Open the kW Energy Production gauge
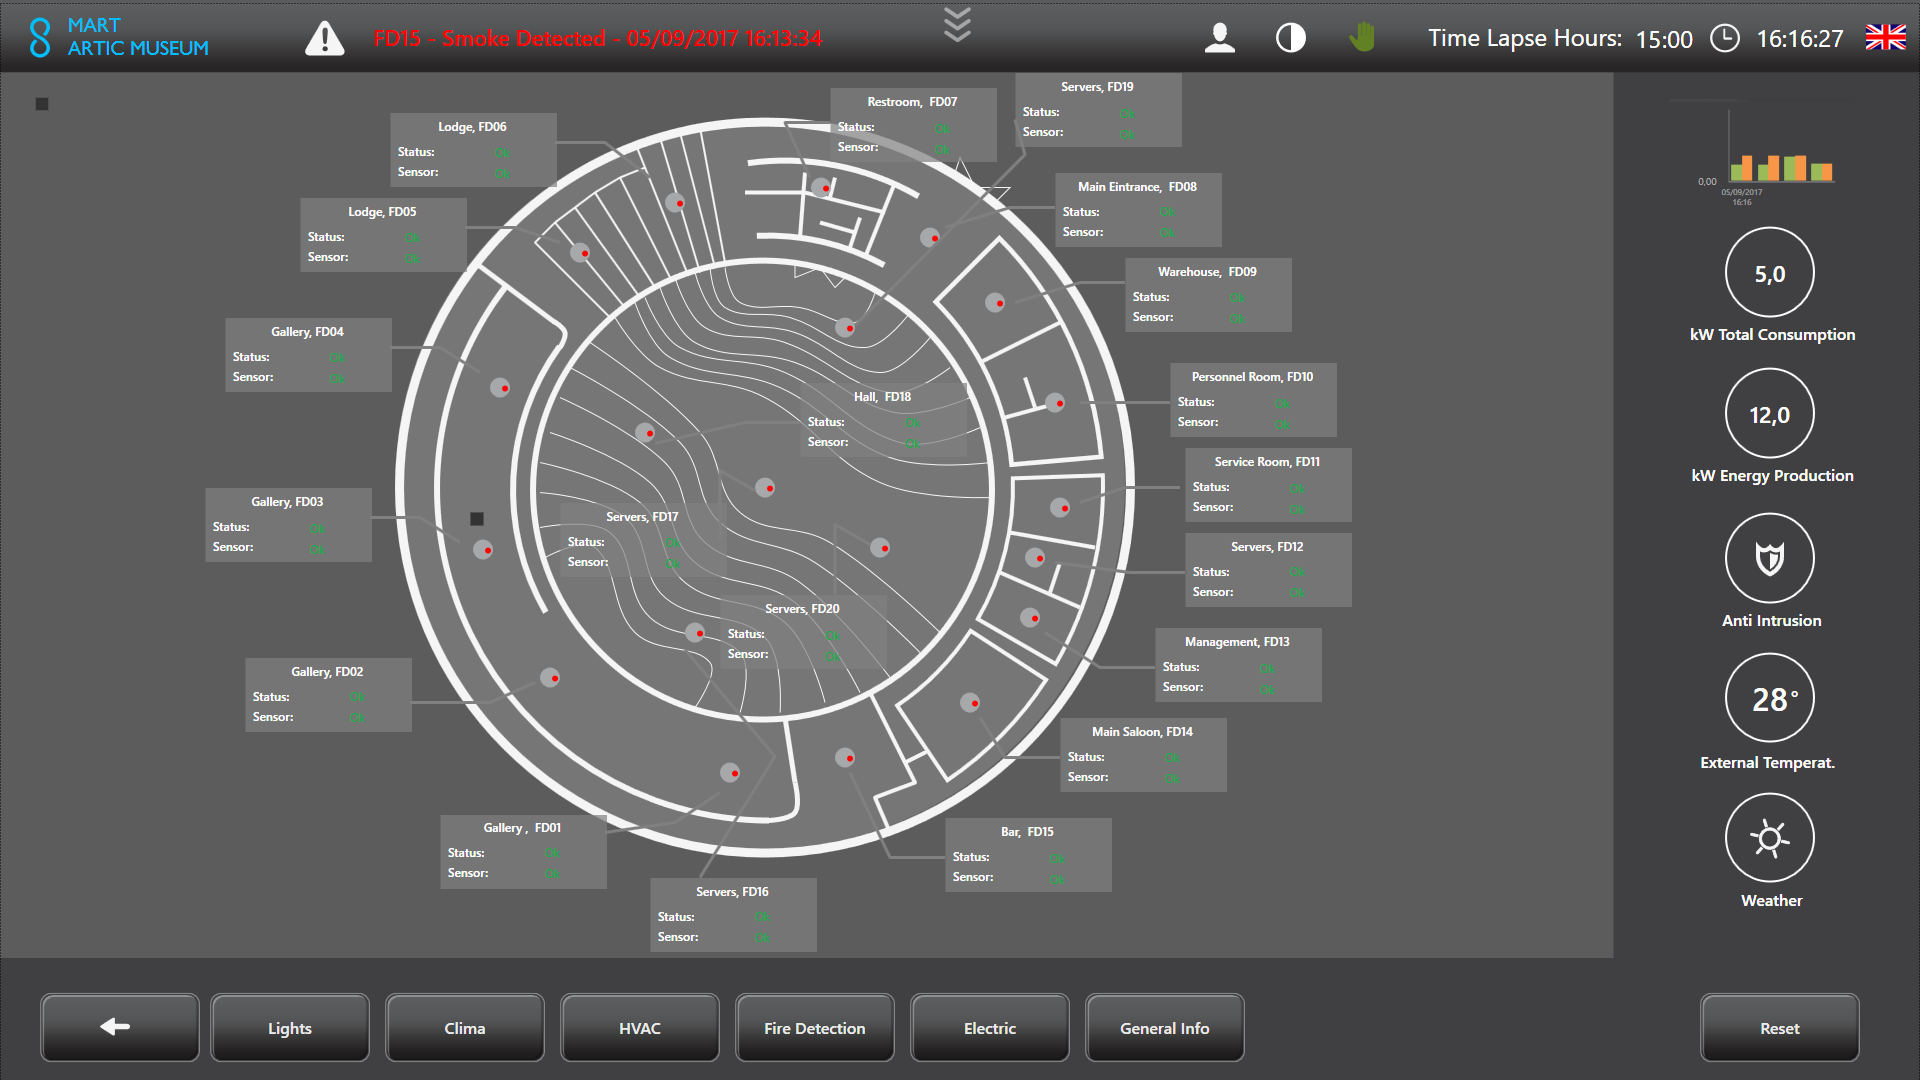The image size is (1920, 1080). pyautogui.click(x=1769, y=413)
